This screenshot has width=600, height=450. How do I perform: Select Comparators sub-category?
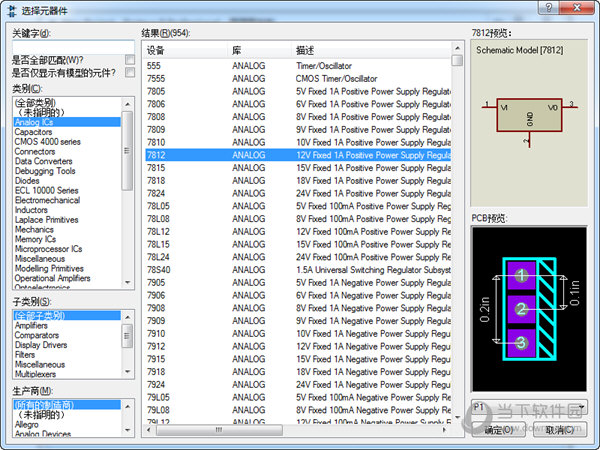[x=37, y=335]
